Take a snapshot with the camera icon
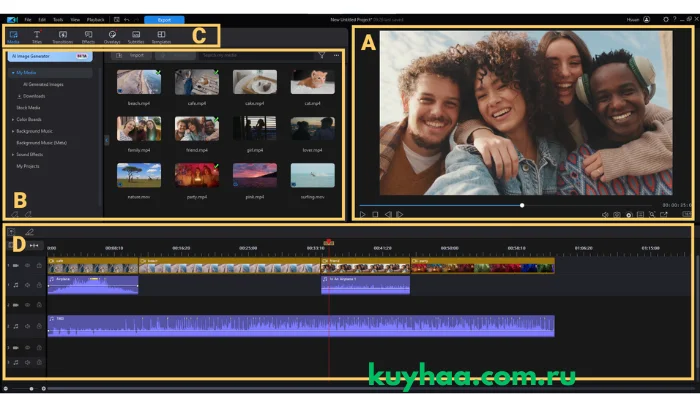The image size is (700, 394). tap(617, 215)
